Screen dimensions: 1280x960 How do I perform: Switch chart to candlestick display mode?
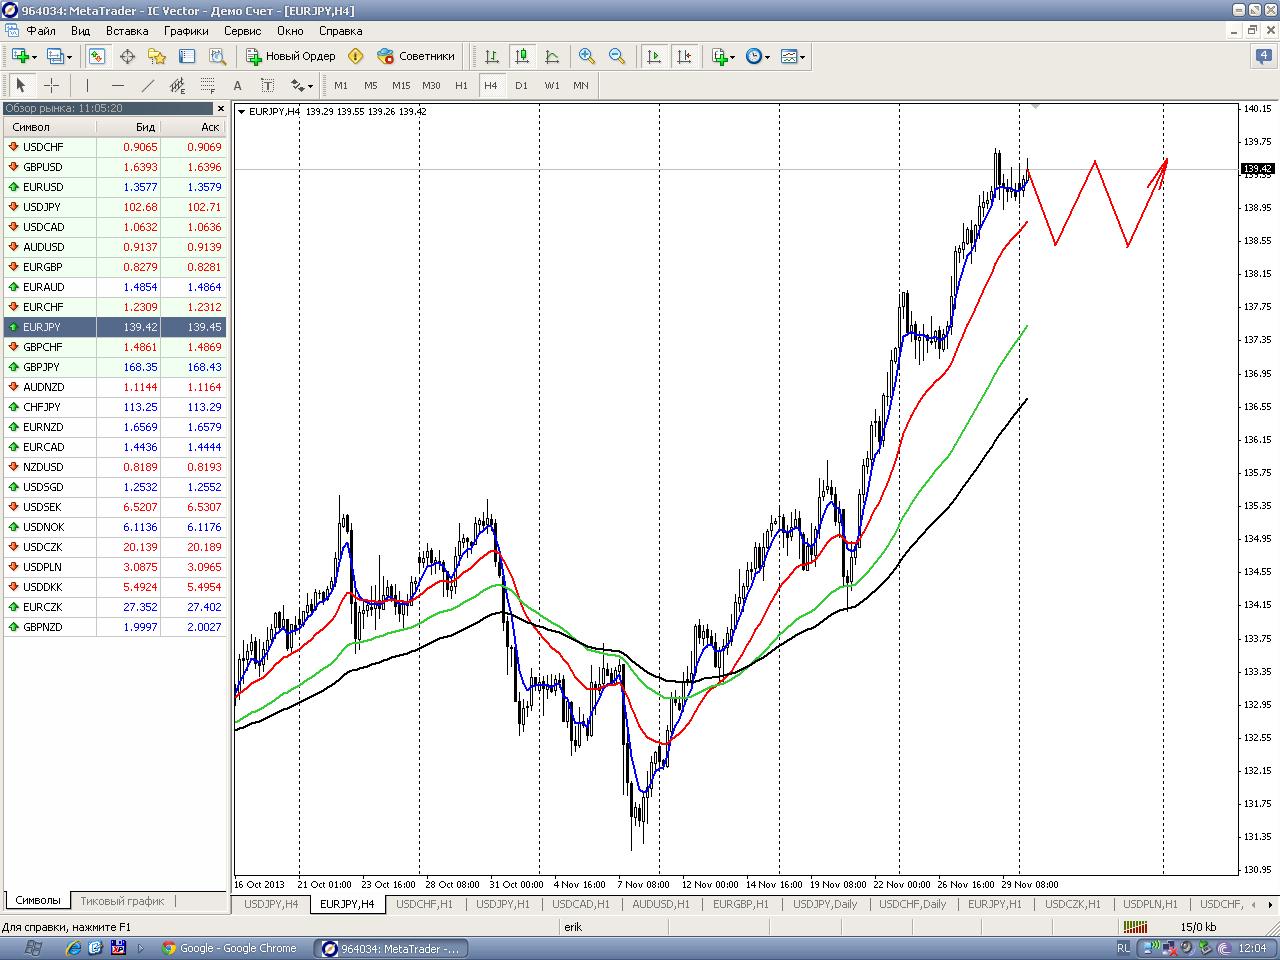tap(521, 57)
